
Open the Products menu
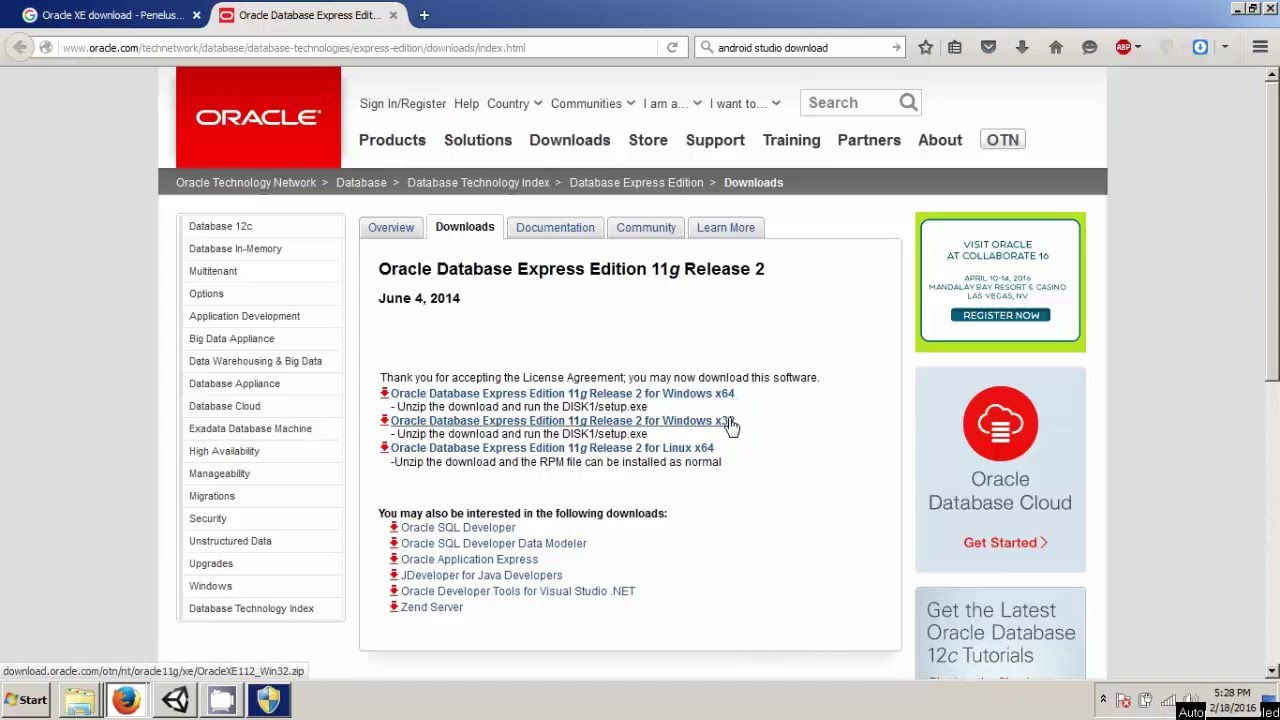[x=392, y=140]
